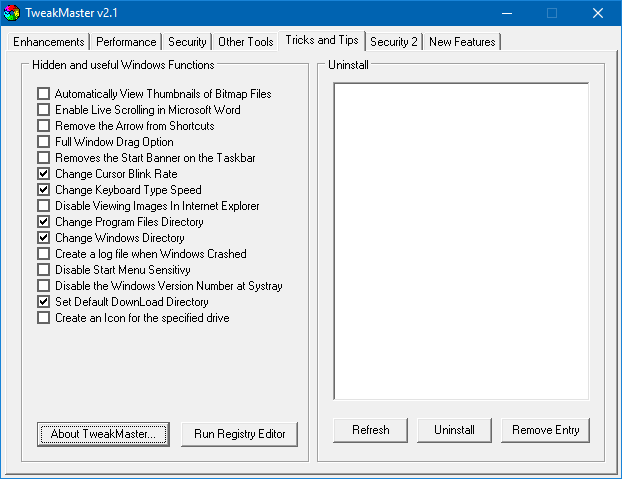Viewport: 622px width, 479px height.
Task: Enable Automatically View Thumbnails of Bitmap Files
Action: click(44, 94)
